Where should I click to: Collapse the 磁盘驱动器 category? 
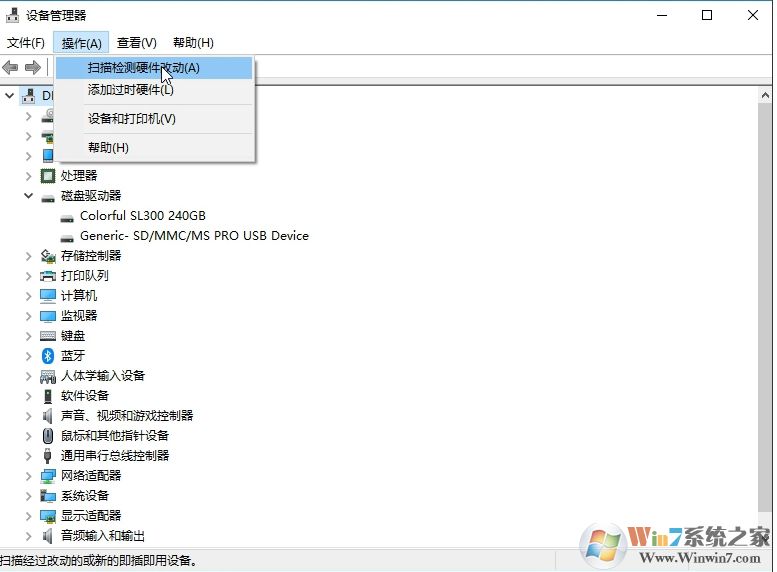pos(29,195)
